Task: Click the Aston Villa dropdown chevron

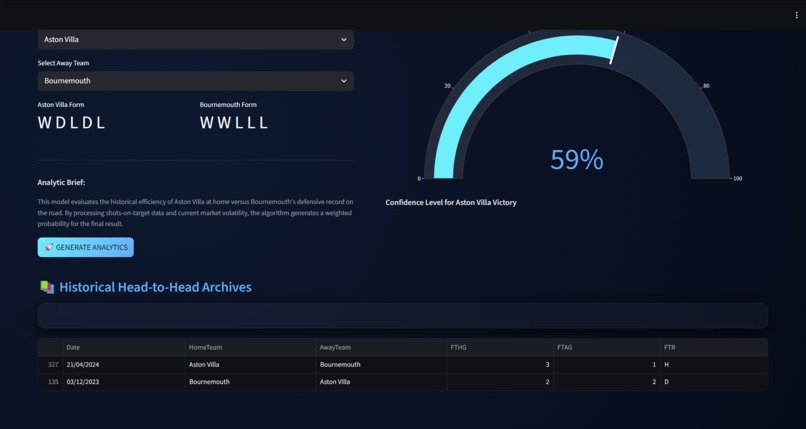Action: point(343,40)
